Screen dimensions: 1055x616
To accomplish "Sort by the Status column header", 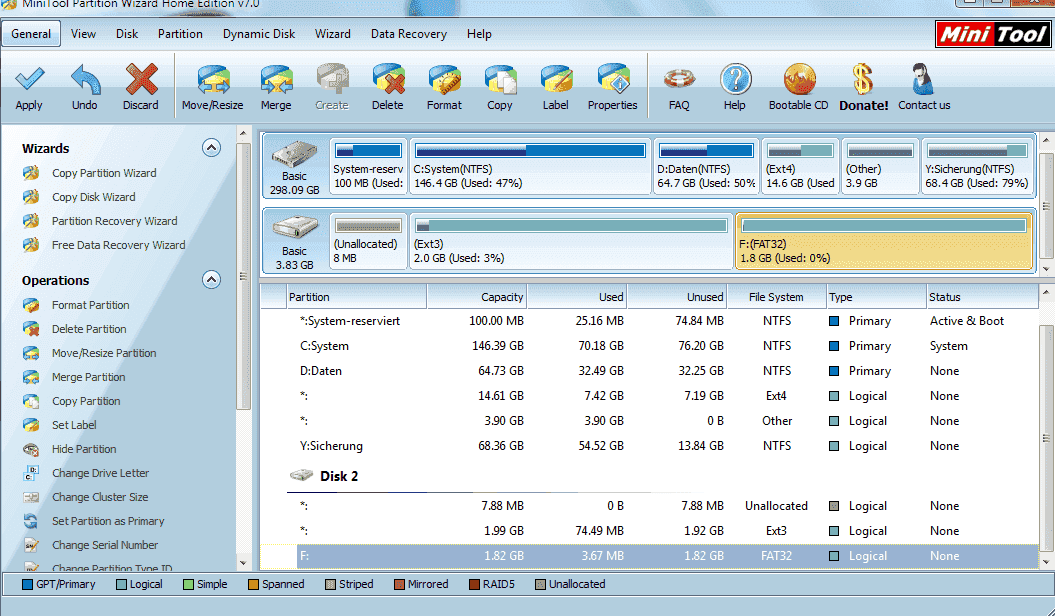I will 982,297.
